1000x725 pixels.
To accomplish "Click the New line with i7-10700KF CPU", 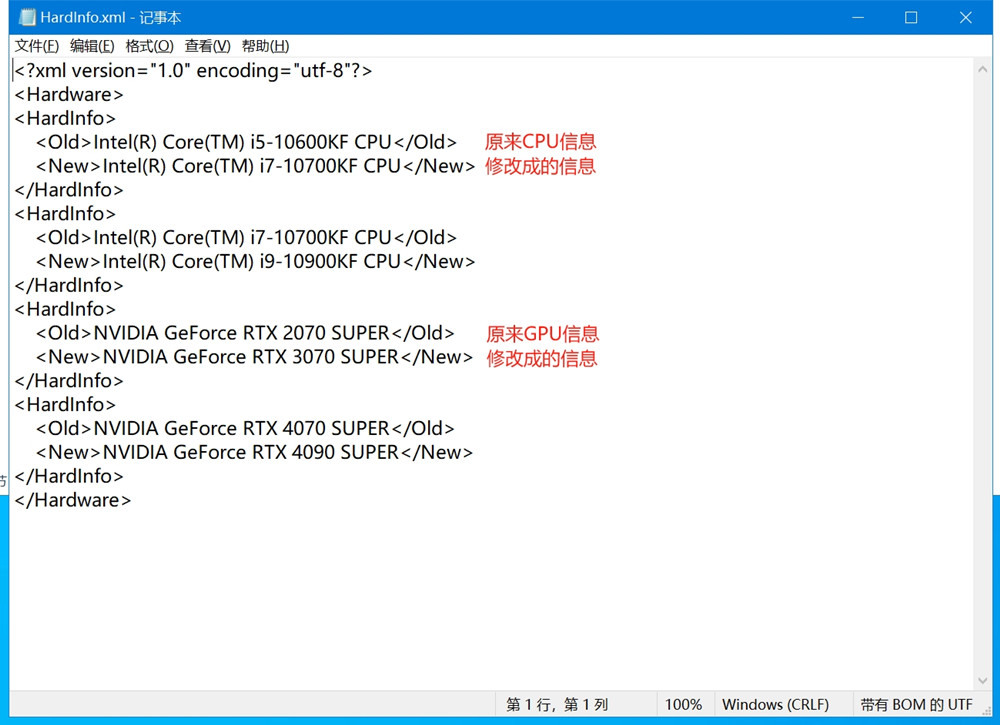I will point(256,166).
